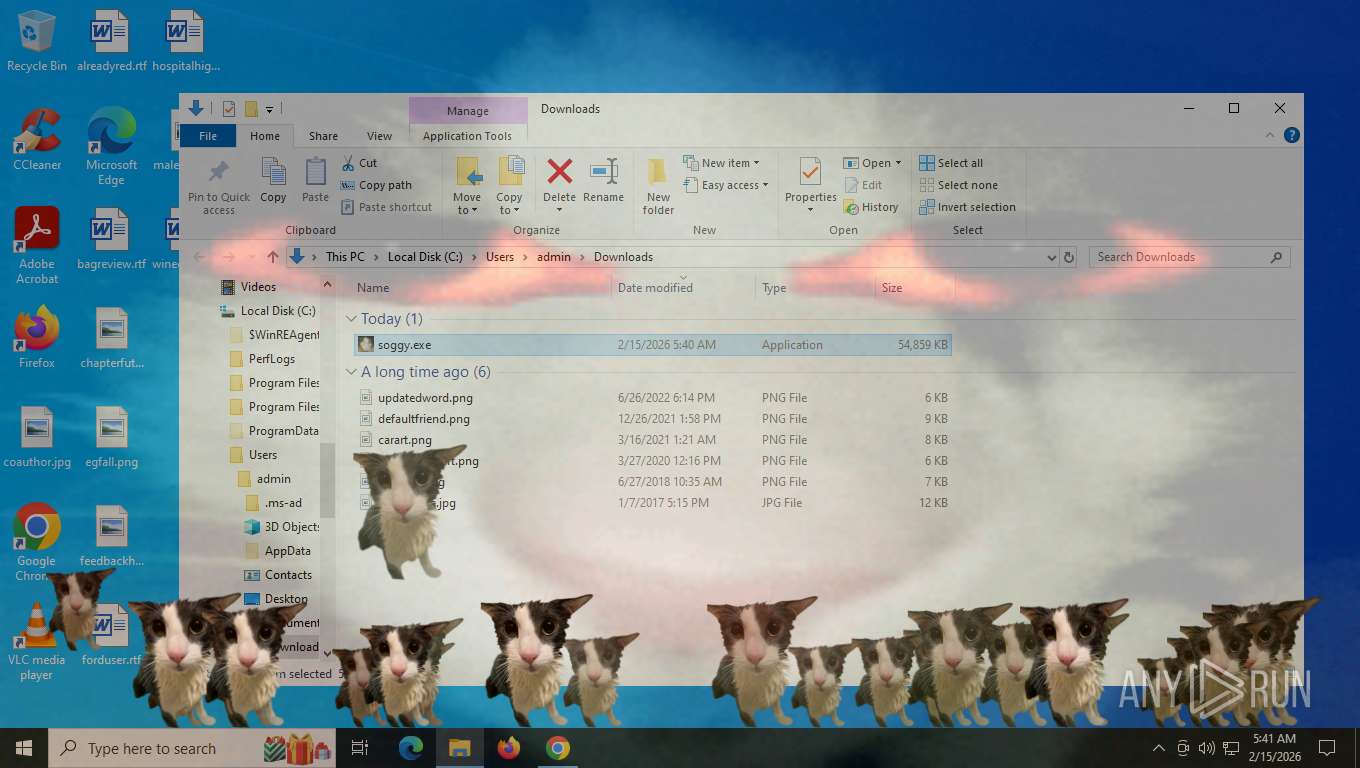Viewport: 1360px width, 768px height.
Task: Click Local Disk (C:) breadcrumb
Action: pos(425,257)
